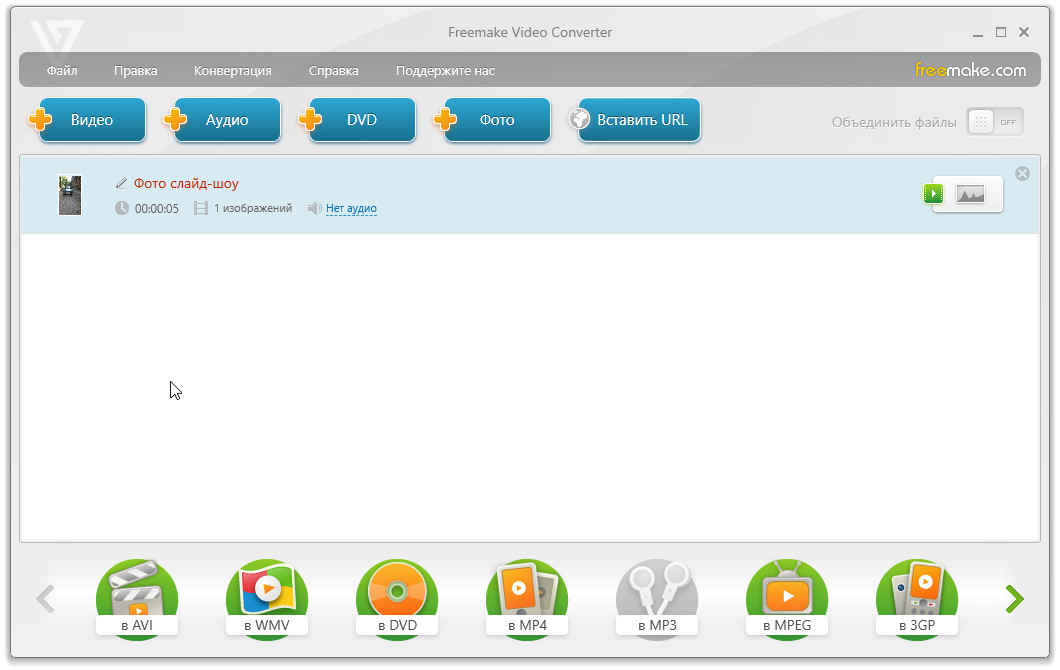1060x670 pixels.
Task: Choose the DVD burn format icon
Action: point(396,596)
